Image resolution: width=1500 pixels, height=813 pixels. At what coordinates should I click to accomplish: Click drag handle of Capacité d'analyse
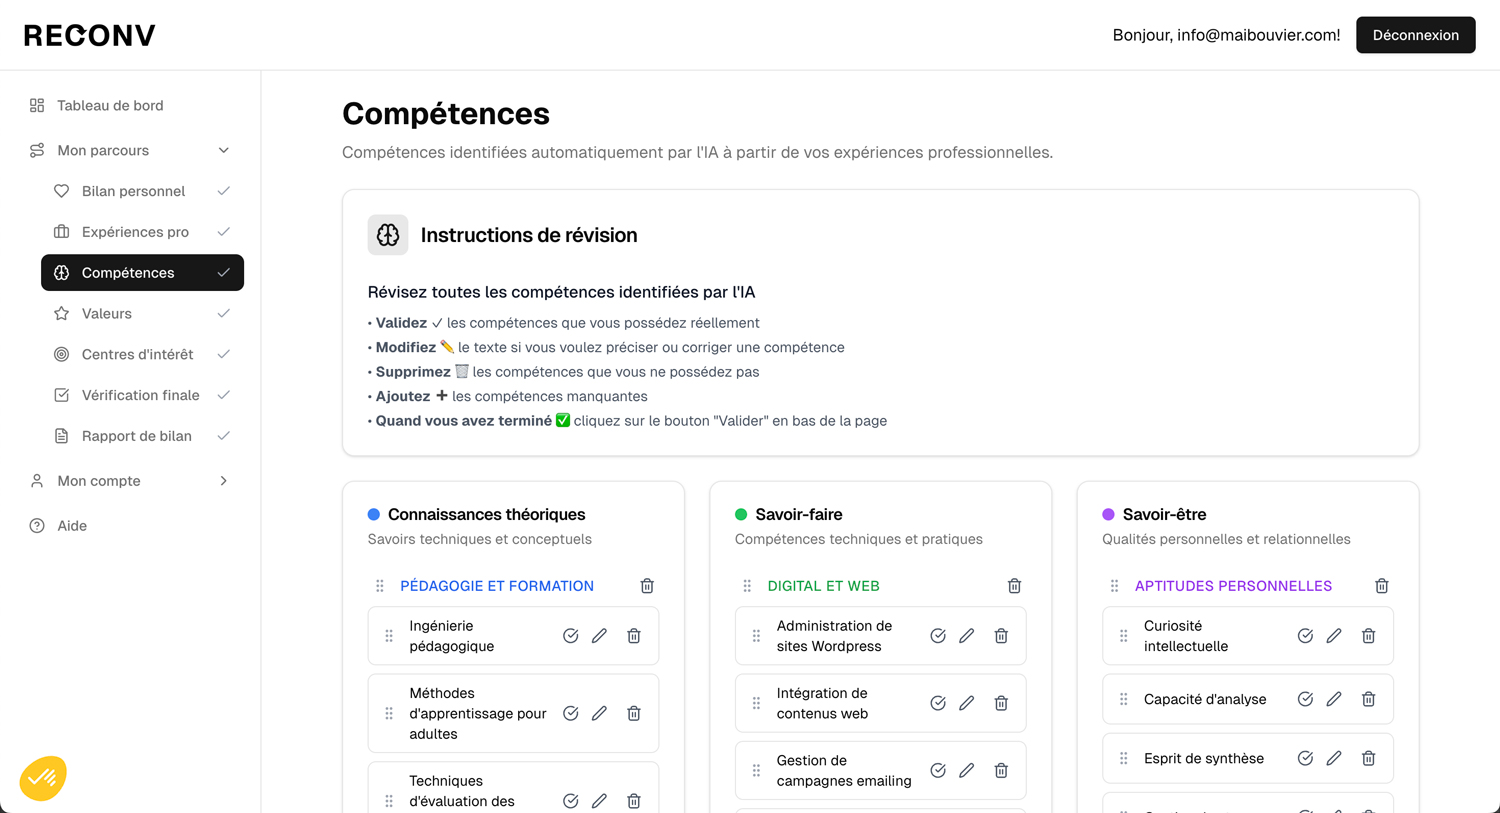1124,699
